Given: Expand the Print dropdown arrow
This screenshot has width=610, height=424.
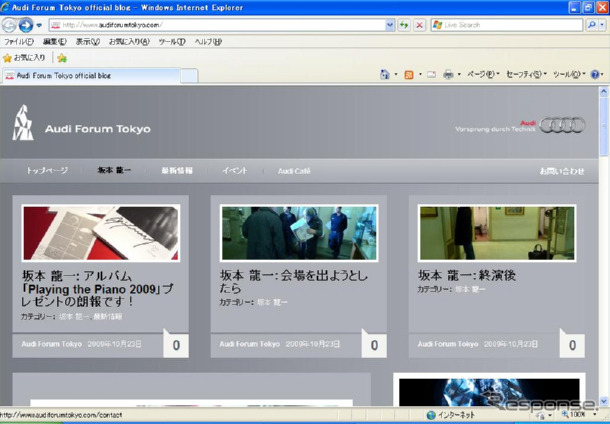Looking at the screenshot, I should [459, 74].
